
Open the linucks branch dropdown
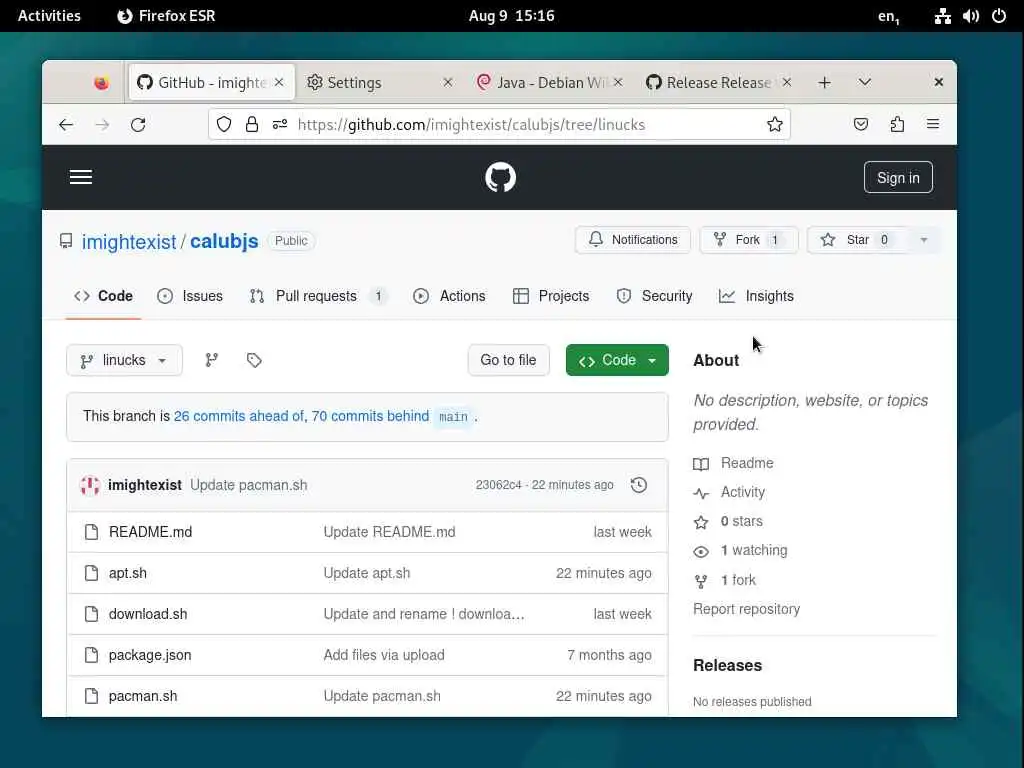click(124, 360)
